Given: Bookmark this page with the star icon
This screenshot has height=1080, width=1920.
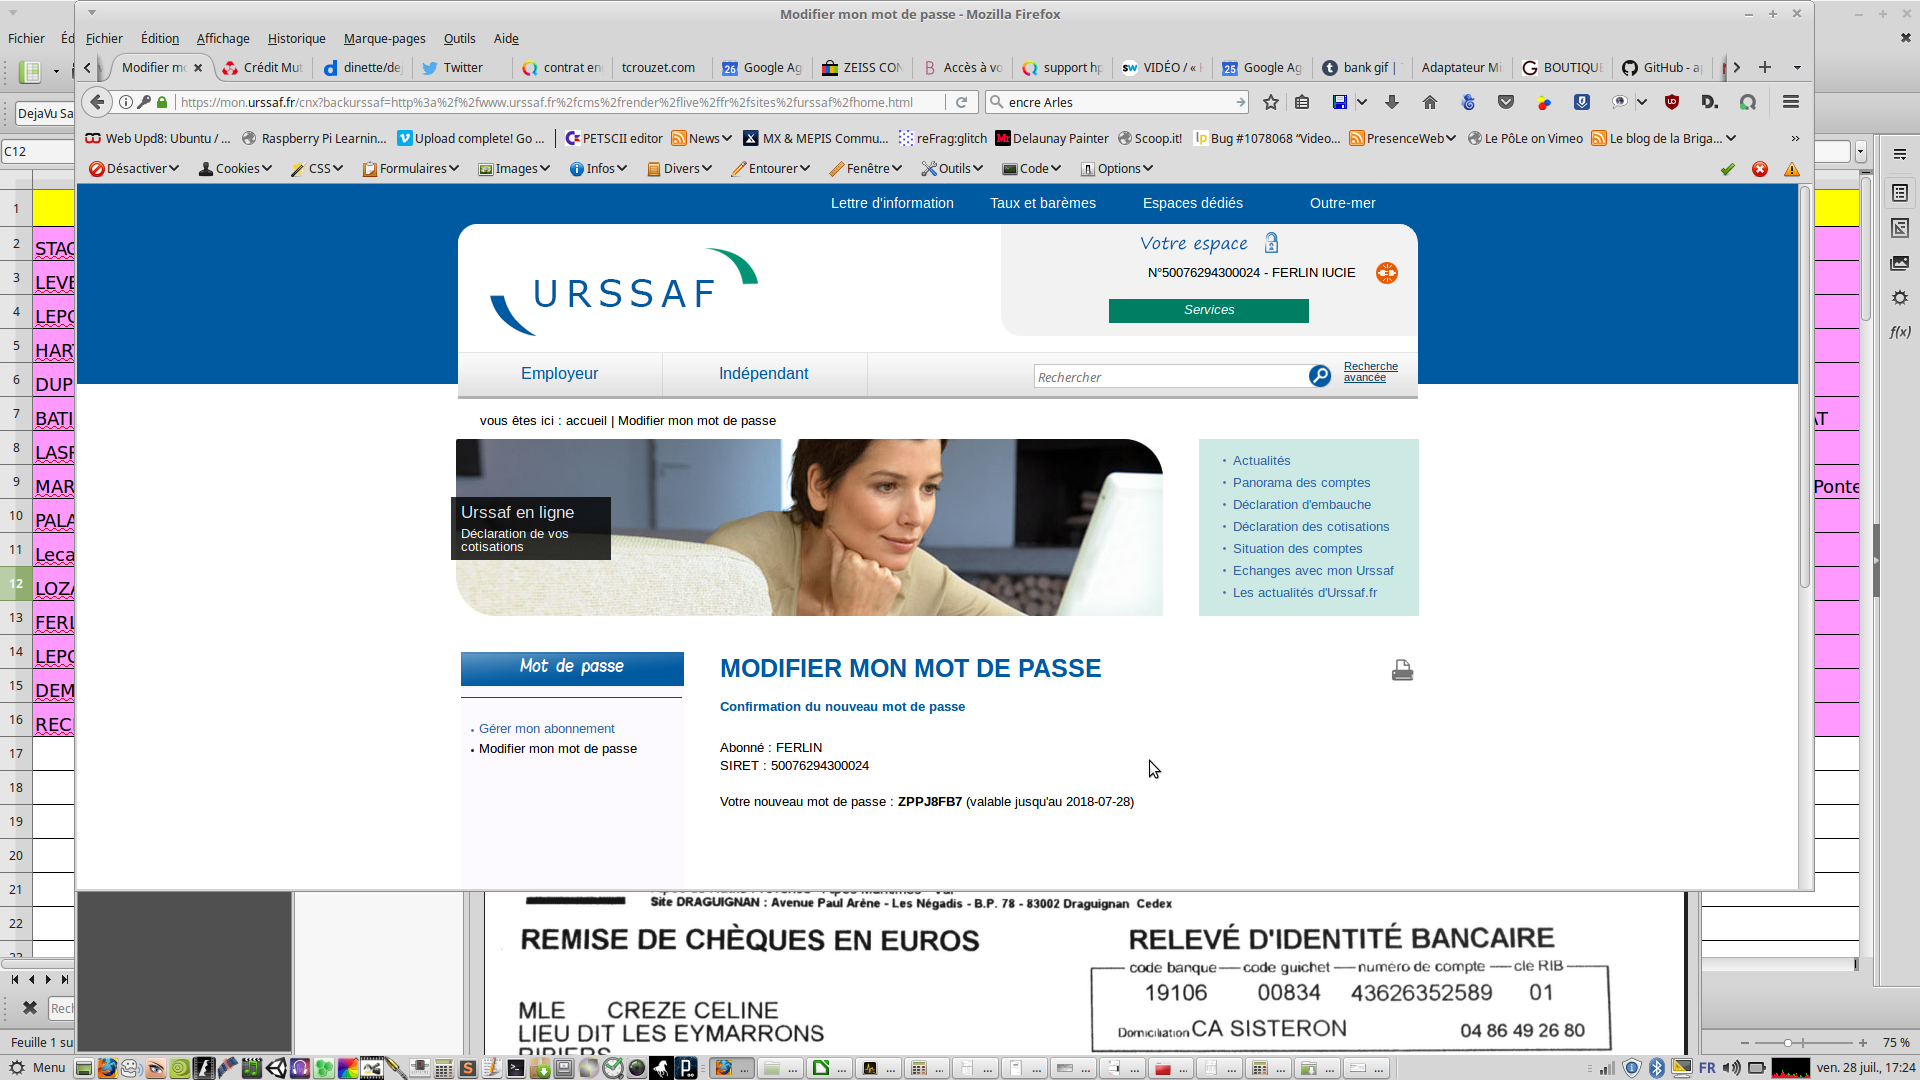Looking at the screenshot, I should tap(1271, 102).
